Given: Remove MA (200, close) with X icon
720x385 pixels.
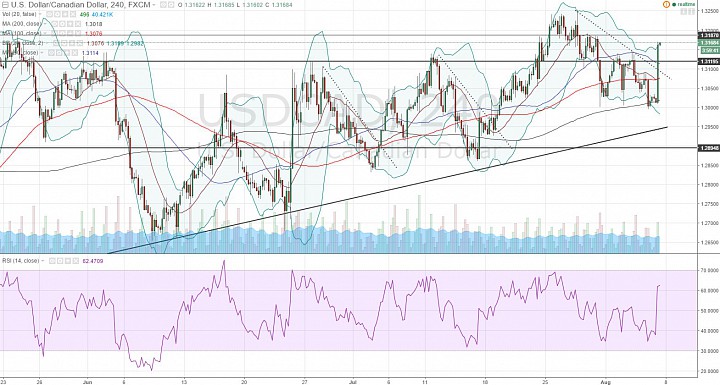Looking at the screenshot, I should pyautogui.click(x=78, y=24).
